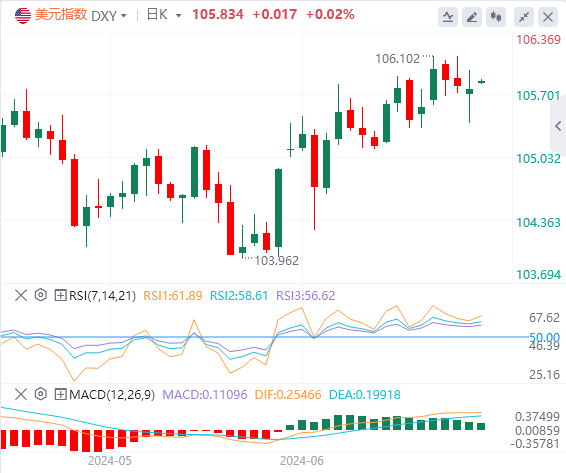The image size is (566, 473).
Task: Remove the MACD indicator panel
Action: (21, 394)
